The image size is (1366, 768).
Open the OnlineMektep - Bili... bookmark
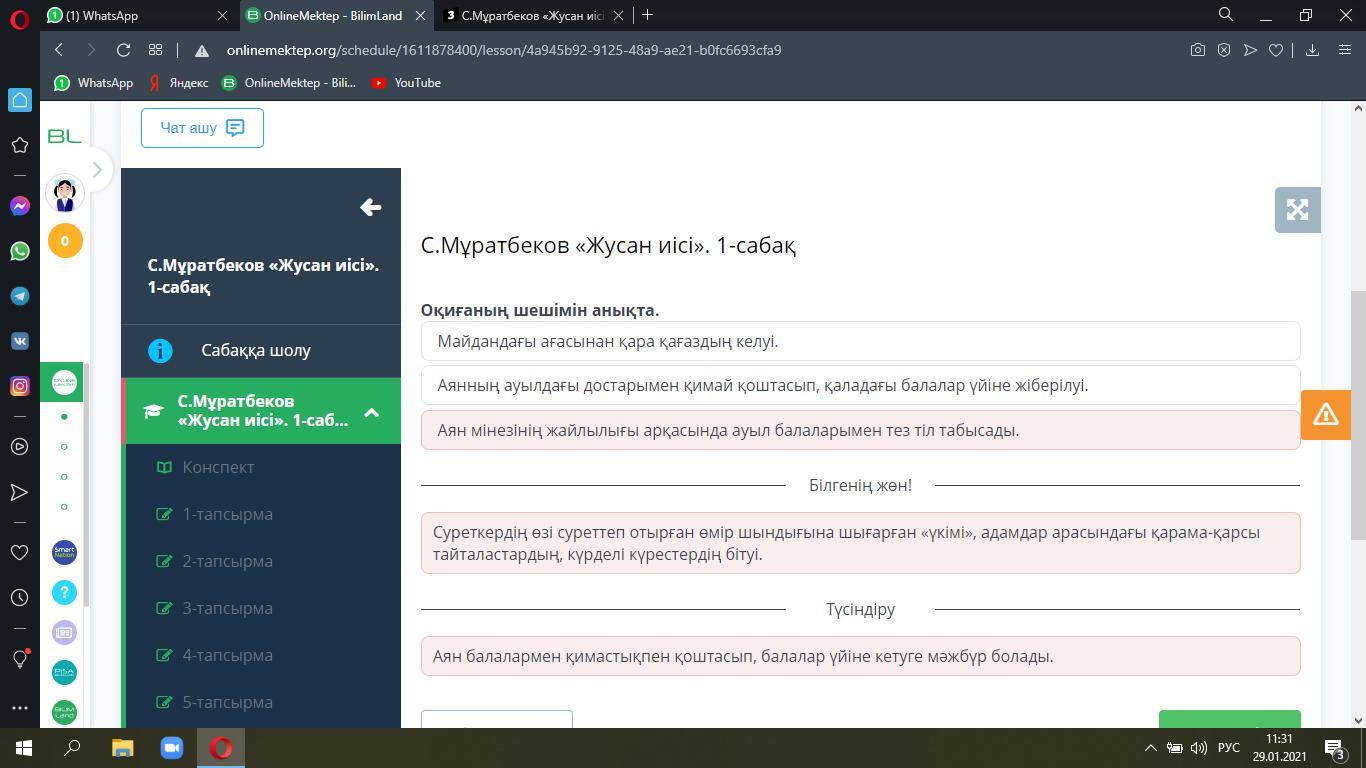pos(289,83)
